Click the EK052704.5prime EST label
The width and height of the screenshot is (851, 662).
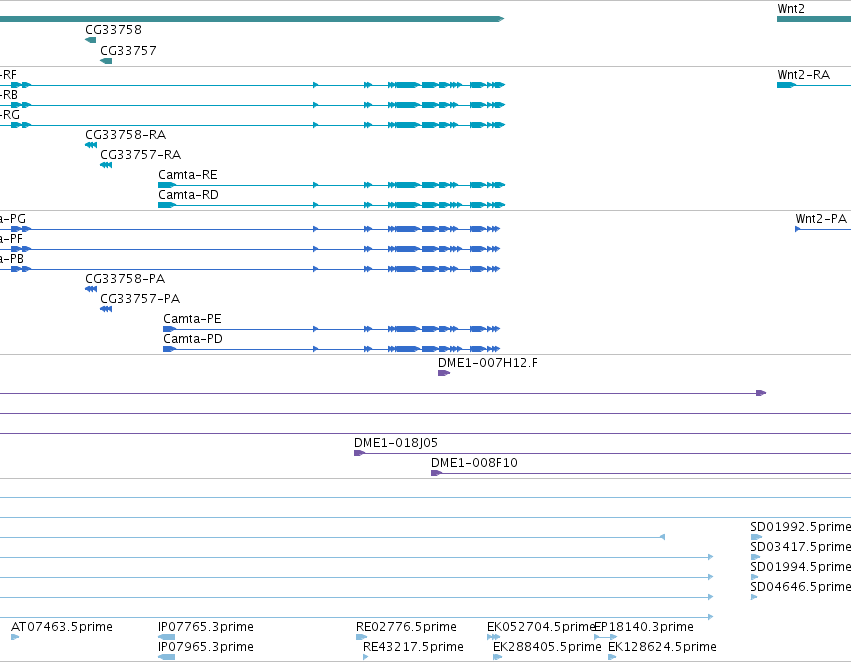click(x=541, y=627)
